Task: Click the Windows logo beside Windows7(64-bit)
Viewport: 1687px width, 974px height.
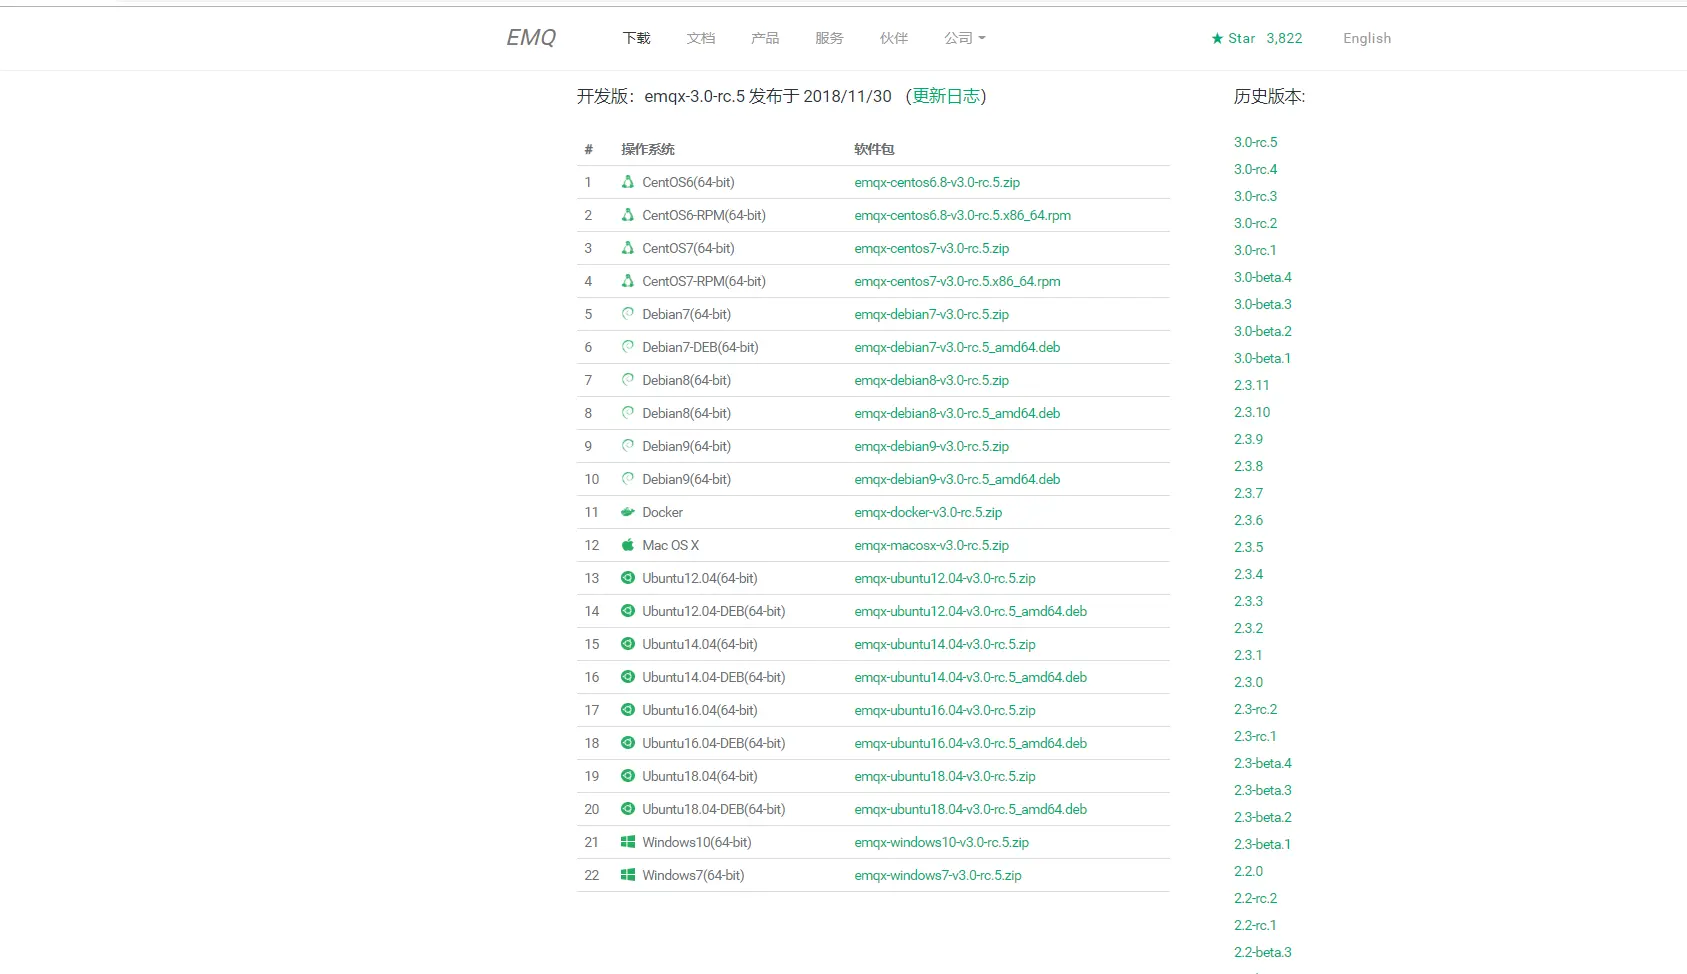Action: pyautogui.click(x=628, y=875)
